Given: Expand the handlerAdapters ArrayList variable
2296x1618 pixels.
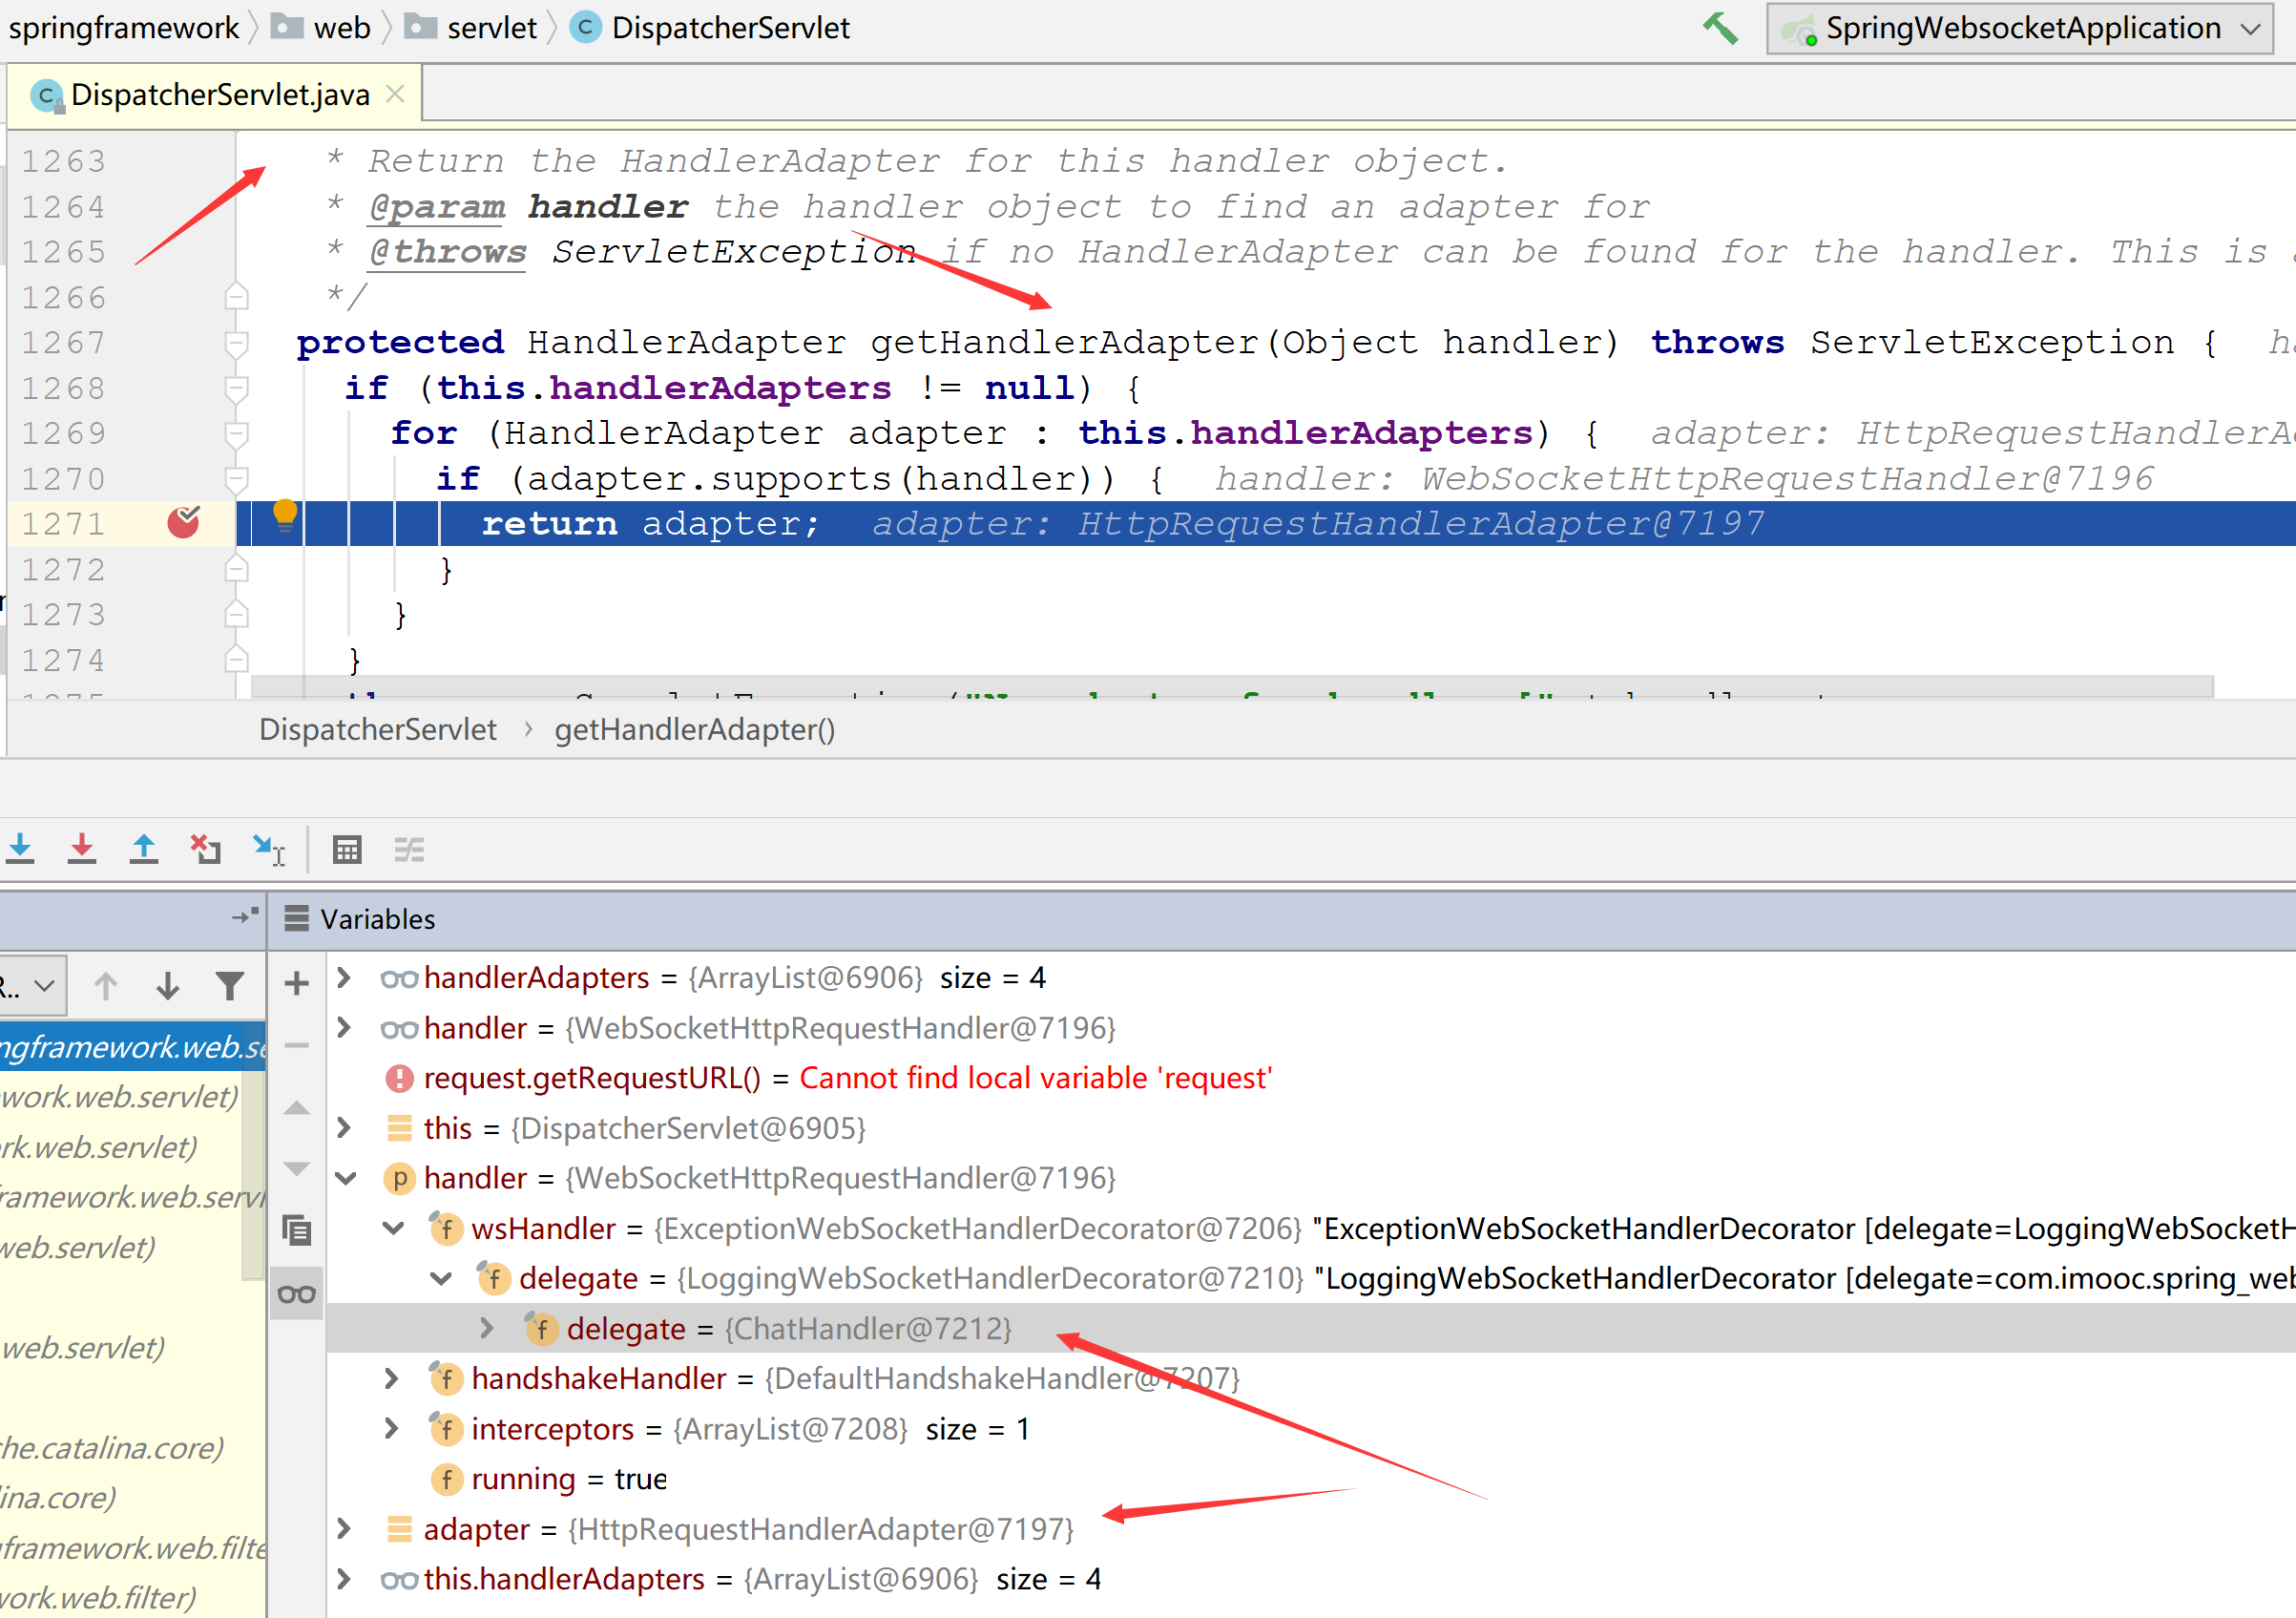Looking at the screenshot, I should point(344,977).
